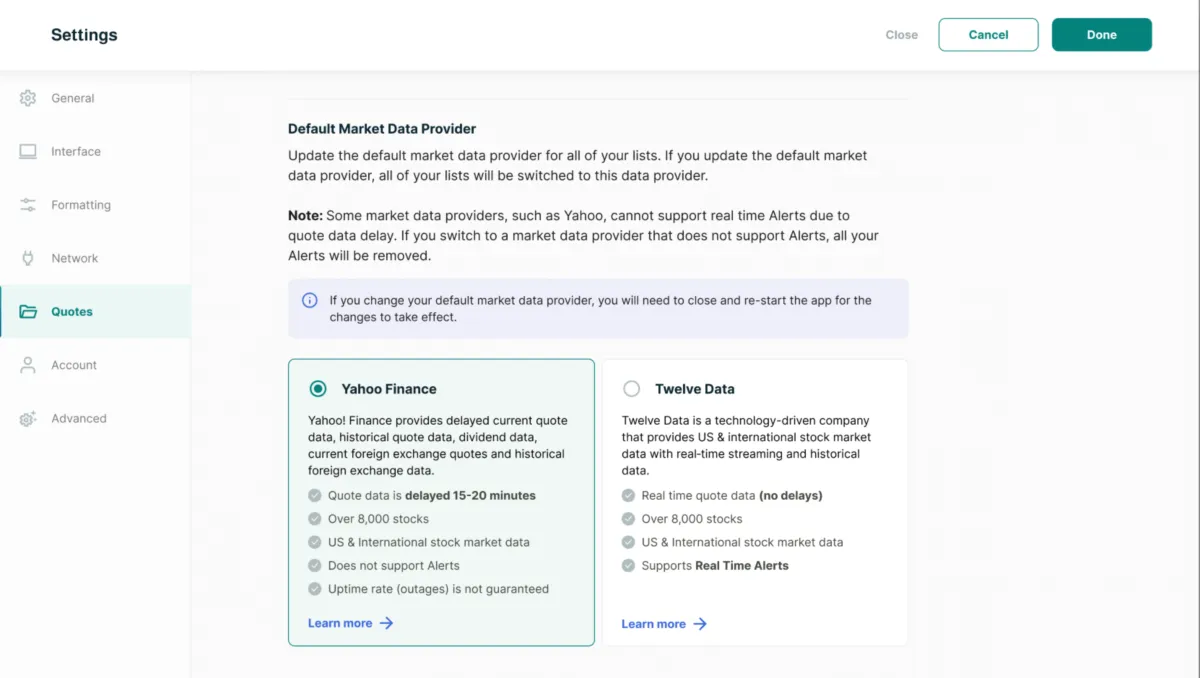This screenshot has width=1200, height=678.
Task: Open Yahoo Finance Learn more link
Action: coord(340,623)
